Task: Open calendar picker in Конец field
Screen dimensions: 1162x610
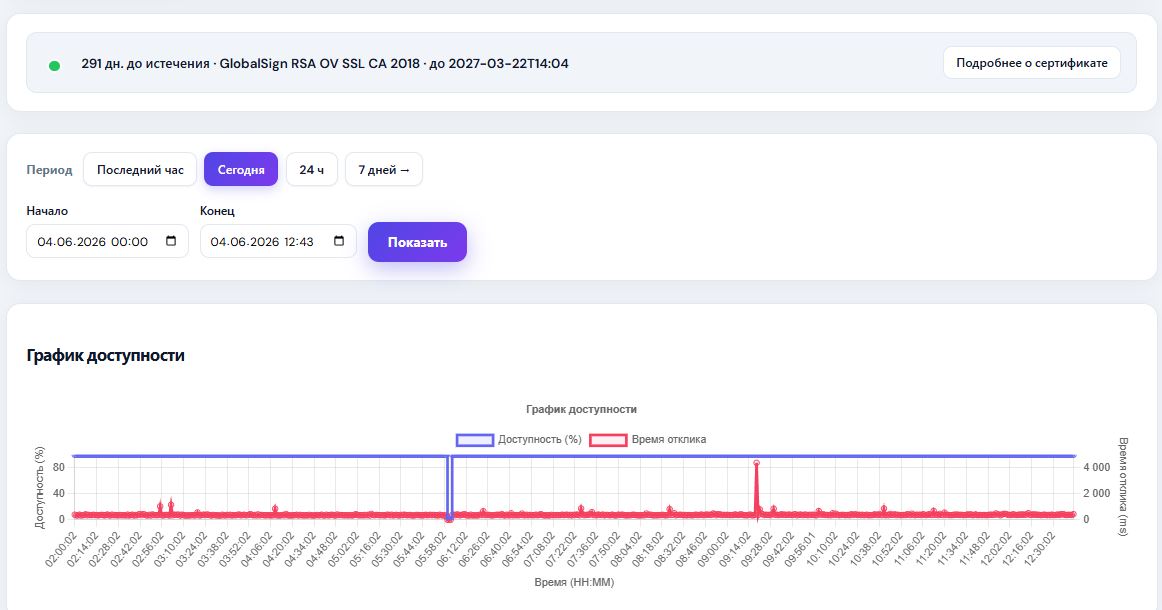Action: point(339,241)
